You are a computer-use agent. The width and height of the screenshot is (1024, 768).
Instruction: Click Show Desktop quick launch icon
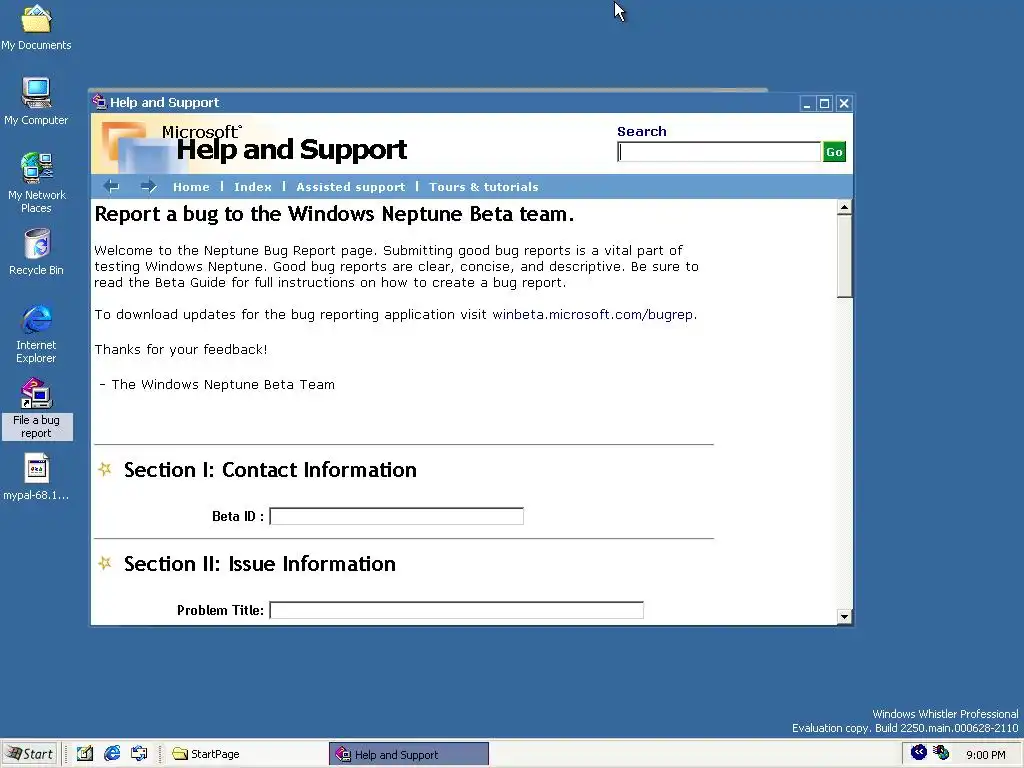point(85,754)
